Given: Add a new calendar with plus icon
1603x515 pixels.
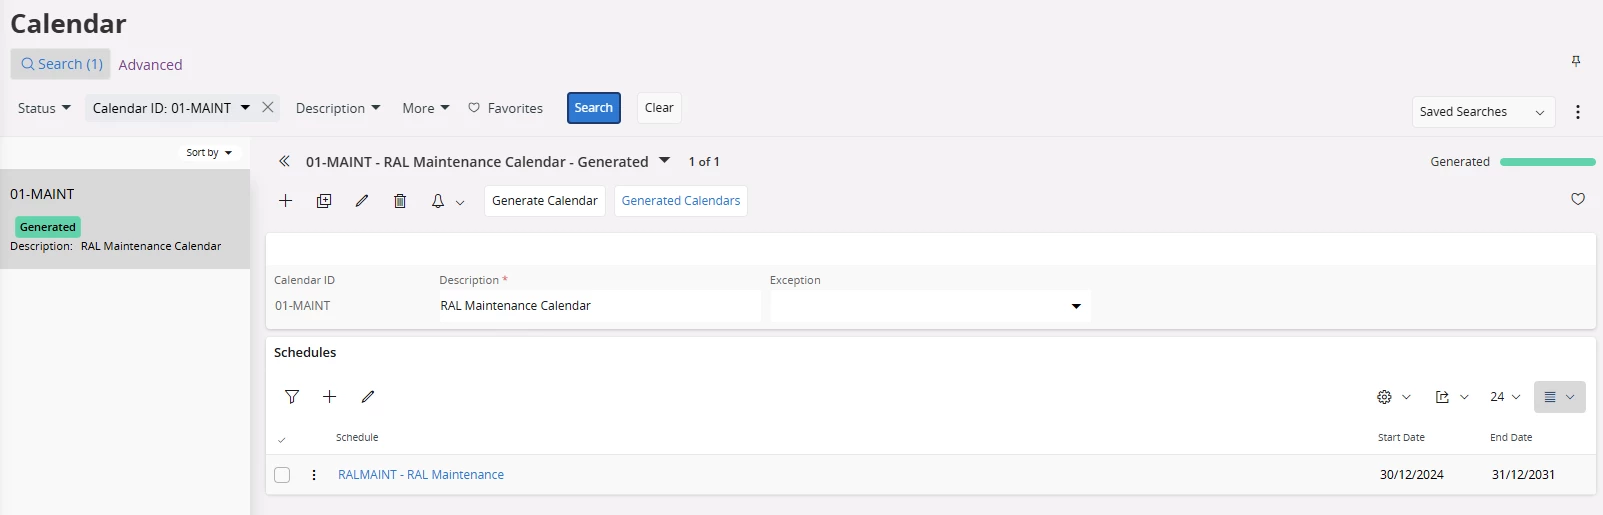Looking at the screenshot, I should pos(286,201).
